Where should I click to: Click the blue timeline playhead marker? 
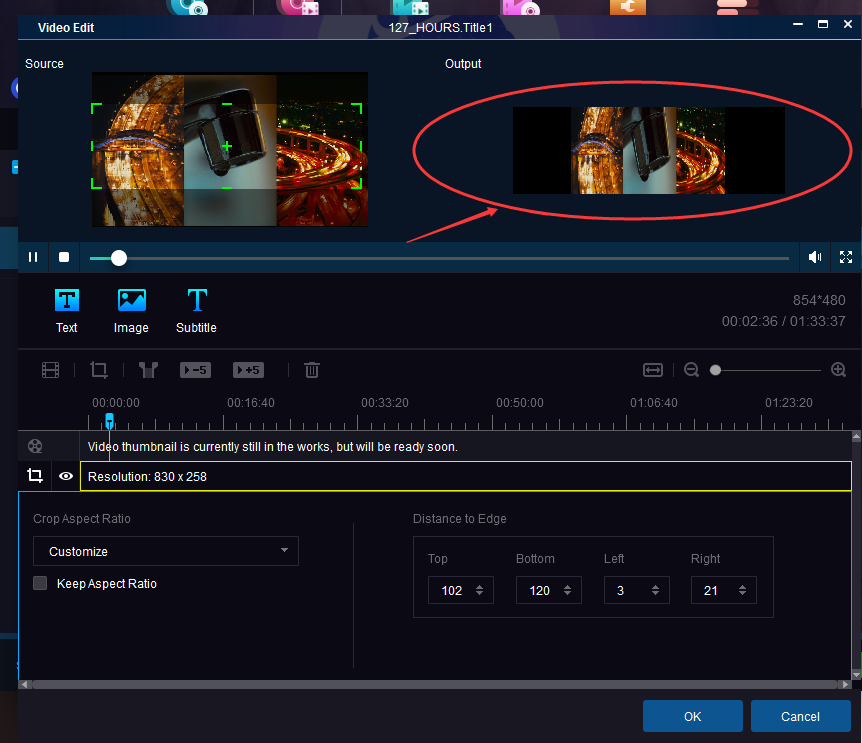[x=109, y=421]
